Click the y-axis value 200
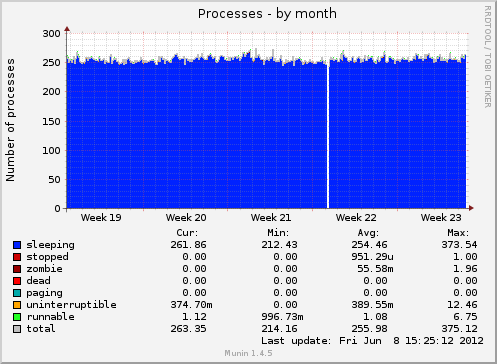Image resolution: width=497 pixels, height=364 pixels. point(51,92)
